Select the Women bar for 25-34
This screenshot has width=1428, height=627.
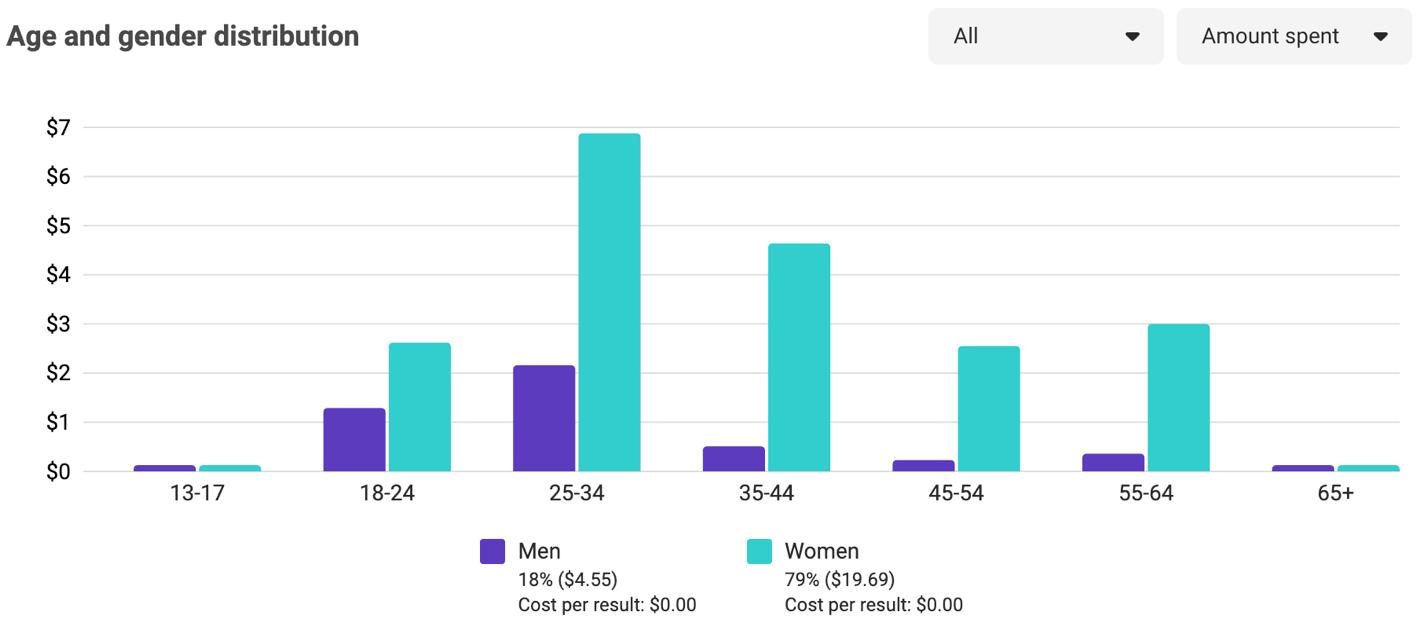pos(609,302)
